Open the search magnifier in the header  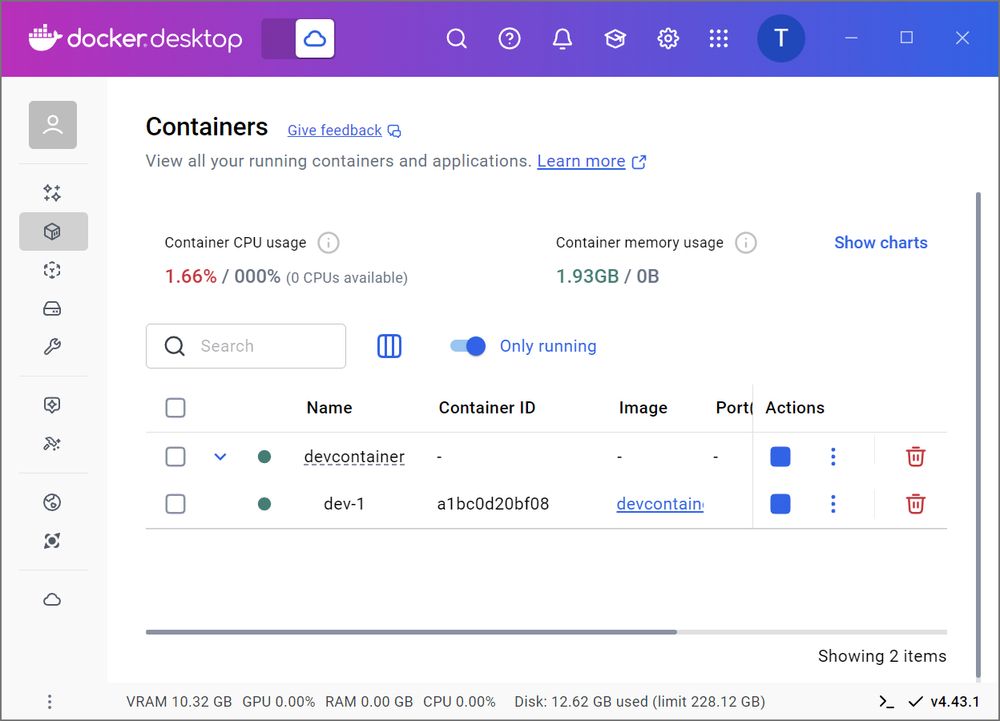point(457,39)
